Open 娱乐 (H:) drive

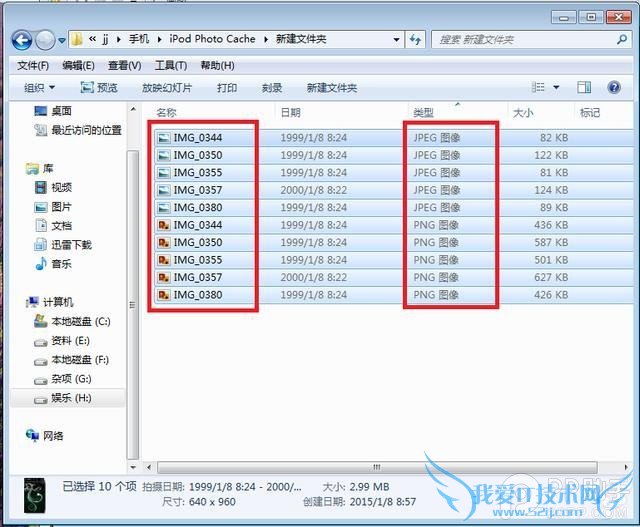(x=63, y=398)
